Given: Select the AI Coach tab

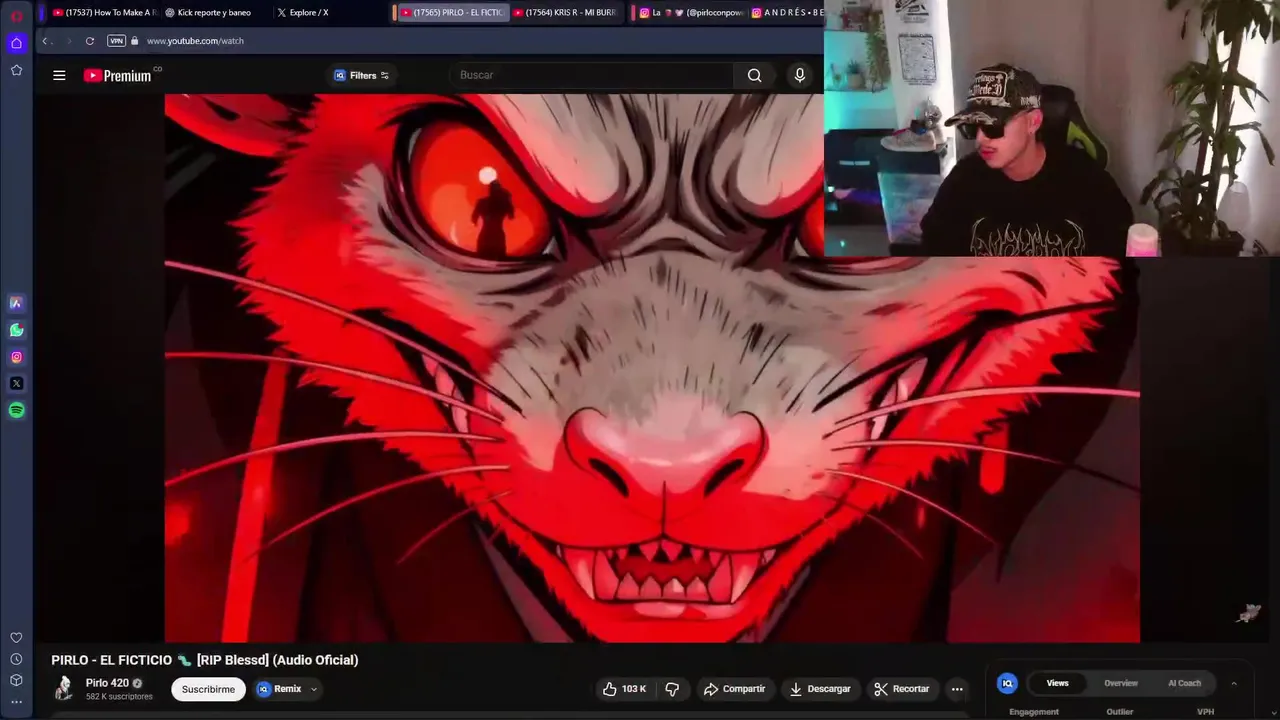Looking at the screenshot, I should (x=1184, y=683).
